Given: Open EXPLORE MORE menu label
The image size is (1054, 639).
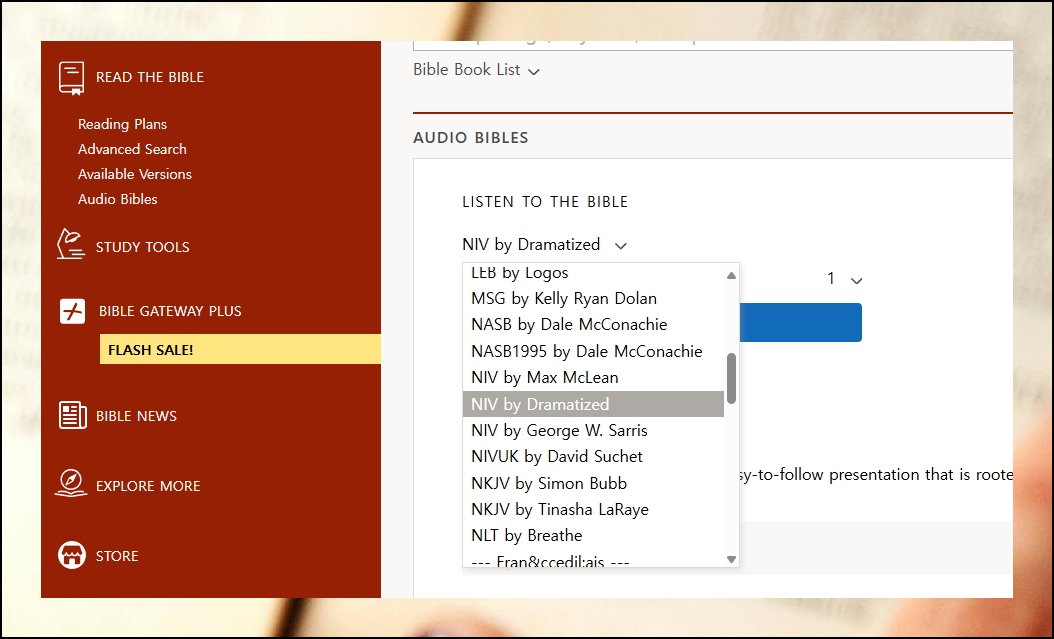Looking at the screenshot, I should (x=148, y=486).
